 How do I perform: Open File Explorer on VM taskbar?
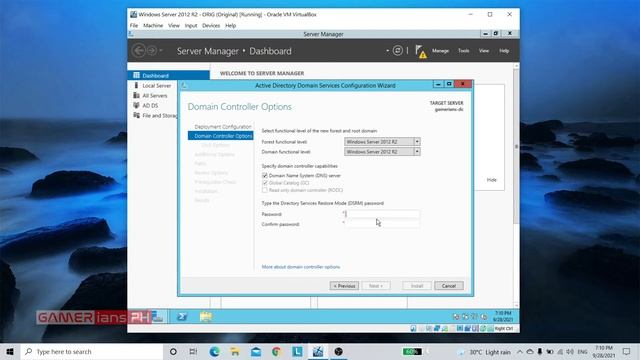pyautogui.click(x=206, y=317)
